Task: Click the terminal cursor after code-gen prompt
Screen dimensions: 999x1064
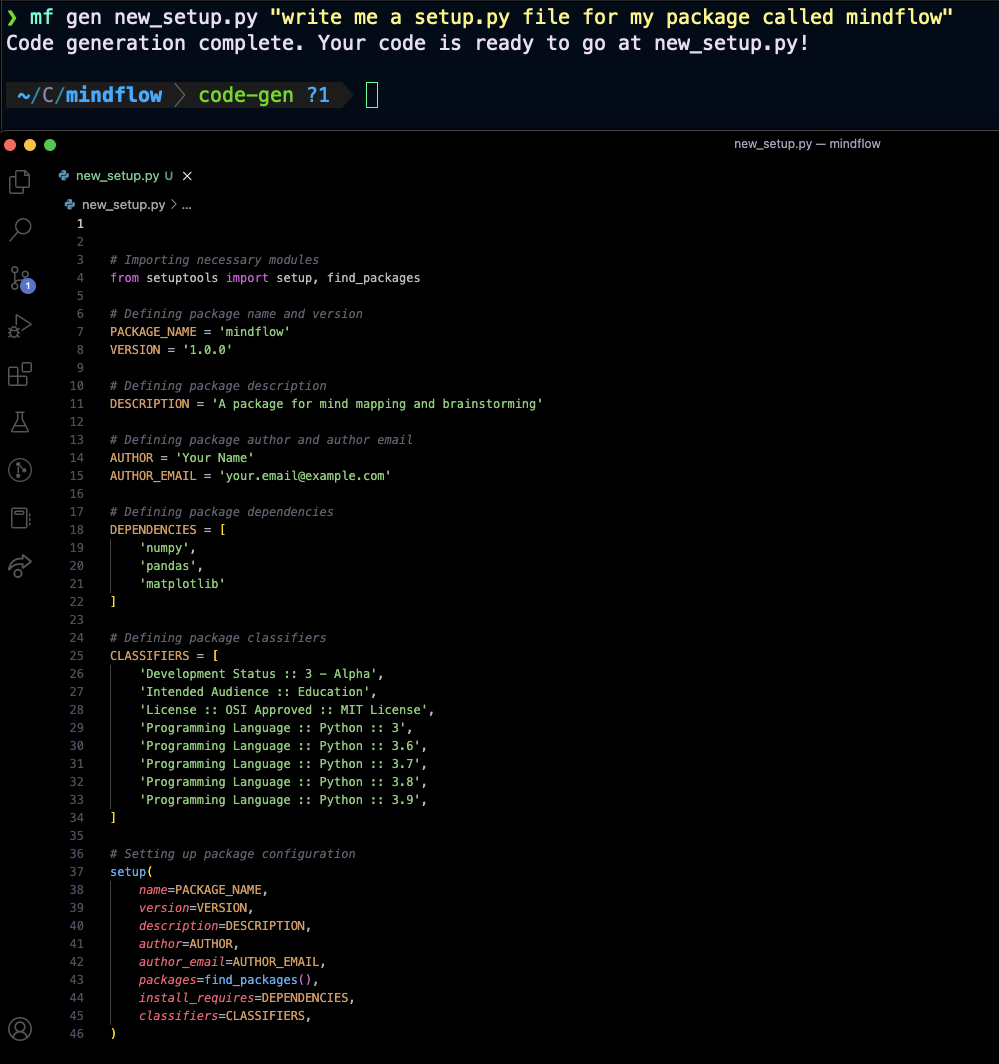Action: click(x=372, y=96)
